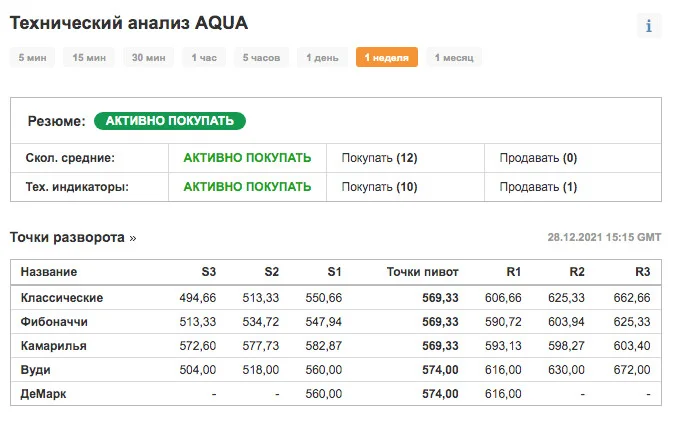Click the Название column header
The height and width of the screenshot is (427, 673).
pos(49,272)
